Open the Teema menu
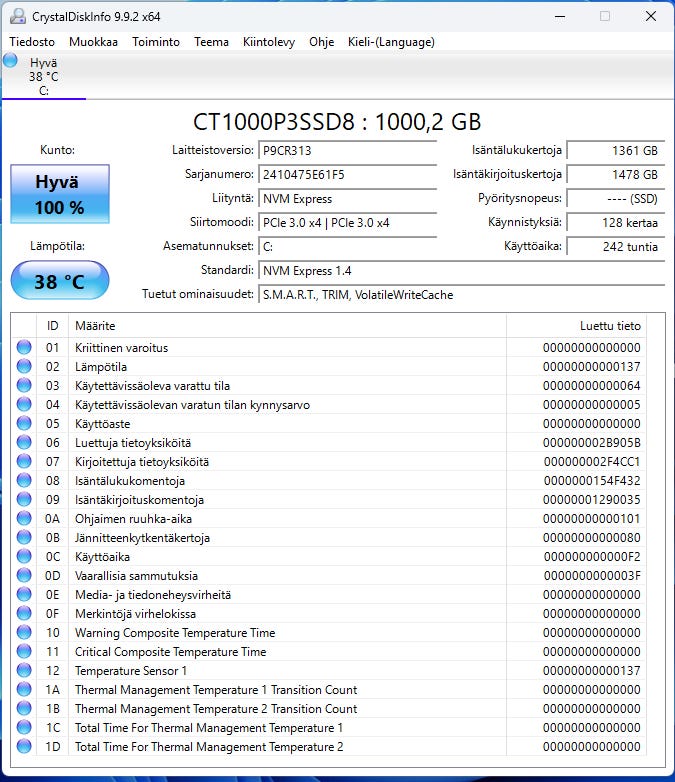Image resolution: width=675 pixels, height=782 pixels. tap(212, 42)
